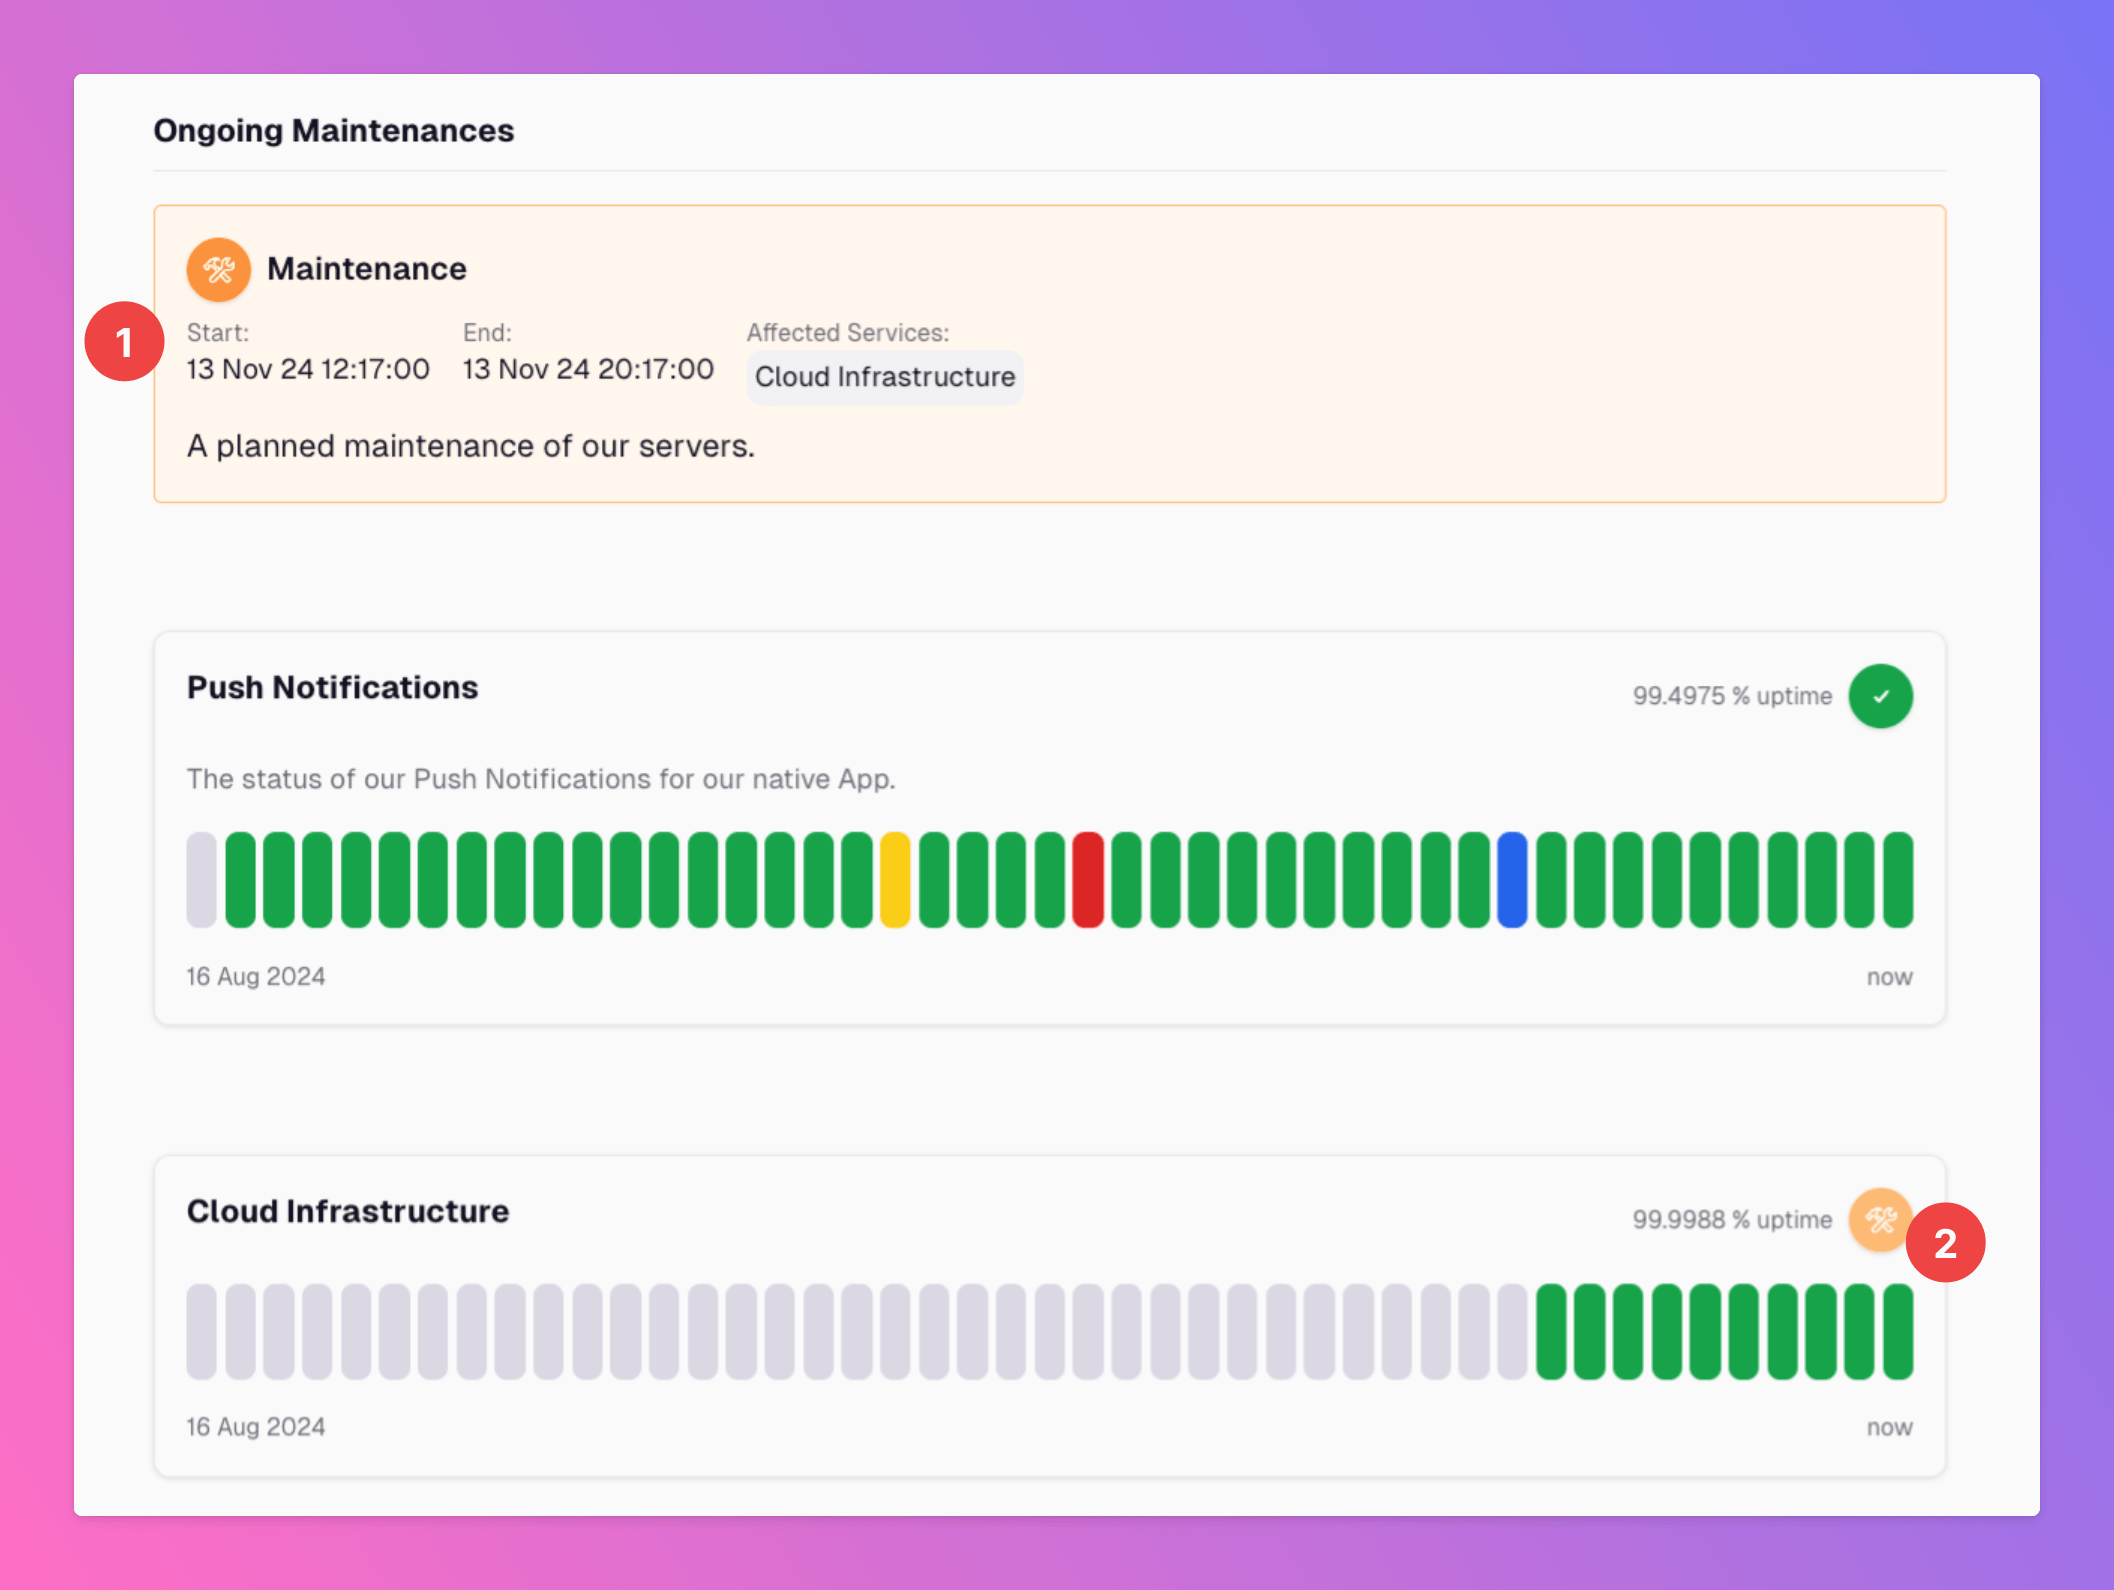Click the Cloud Infrastructure affected service tag
Screen dimensions: 2114x1590
pos(884,377)
